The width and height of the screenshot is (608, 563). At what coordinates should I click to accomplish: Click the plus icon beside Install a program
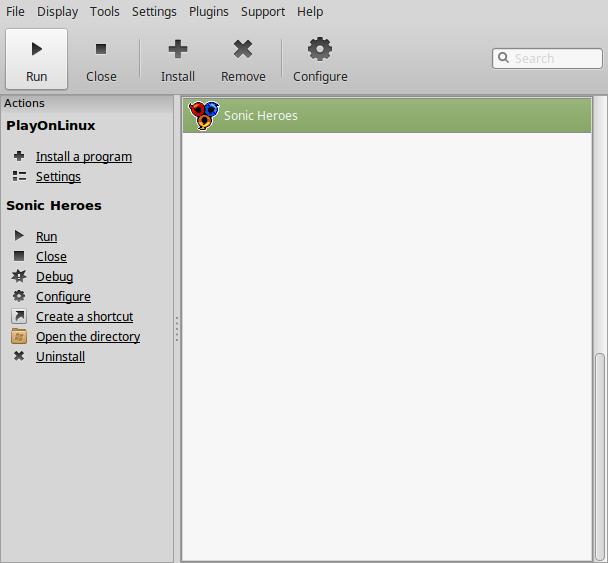(19, 156)
